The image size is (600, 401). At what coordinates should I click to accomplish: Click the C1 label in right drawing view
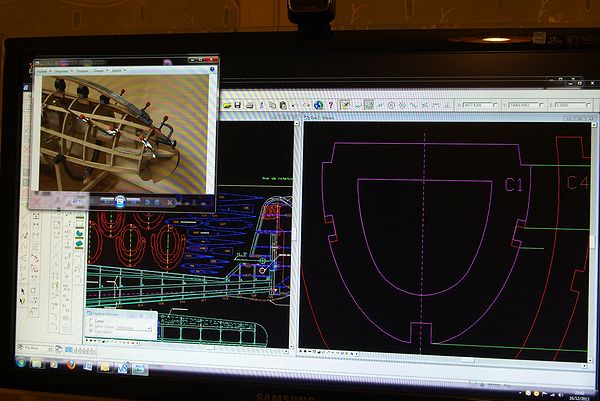coord(514,184)
